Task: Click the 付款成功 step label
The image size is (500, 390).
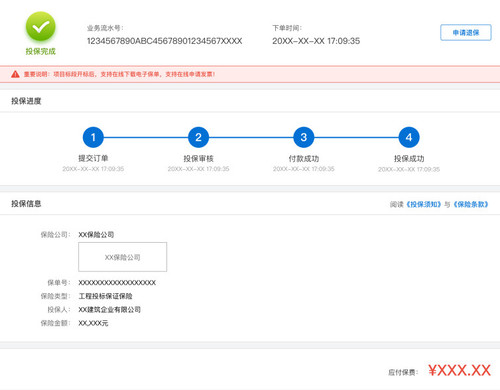Action: [304, 158]
